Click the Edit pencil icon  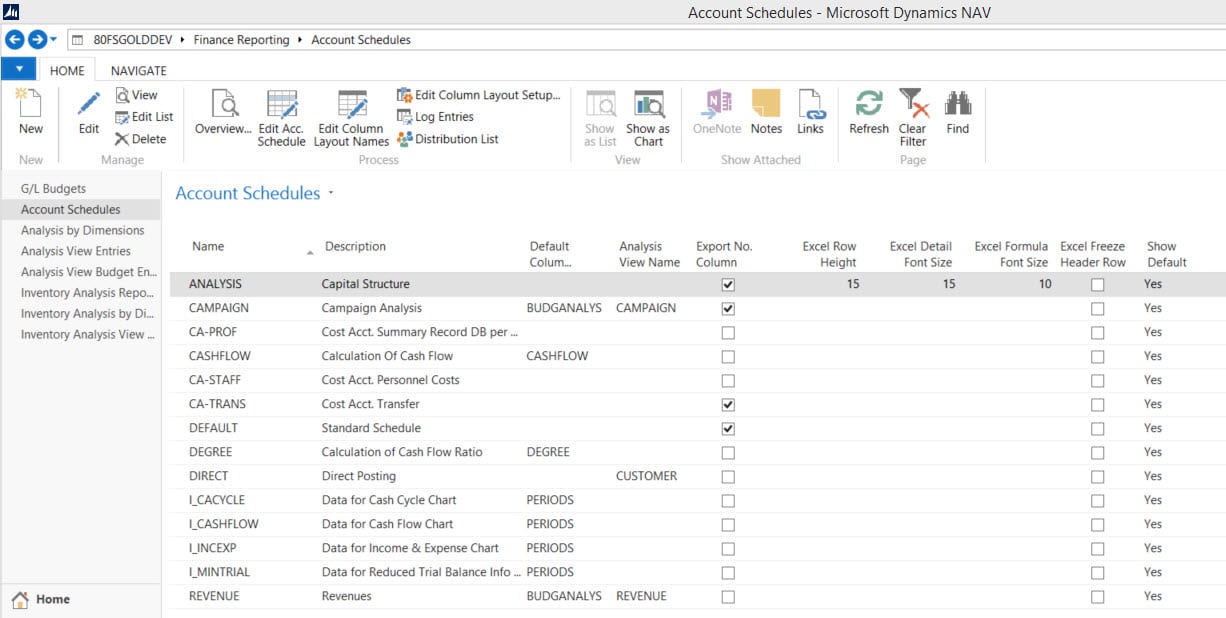89,104
